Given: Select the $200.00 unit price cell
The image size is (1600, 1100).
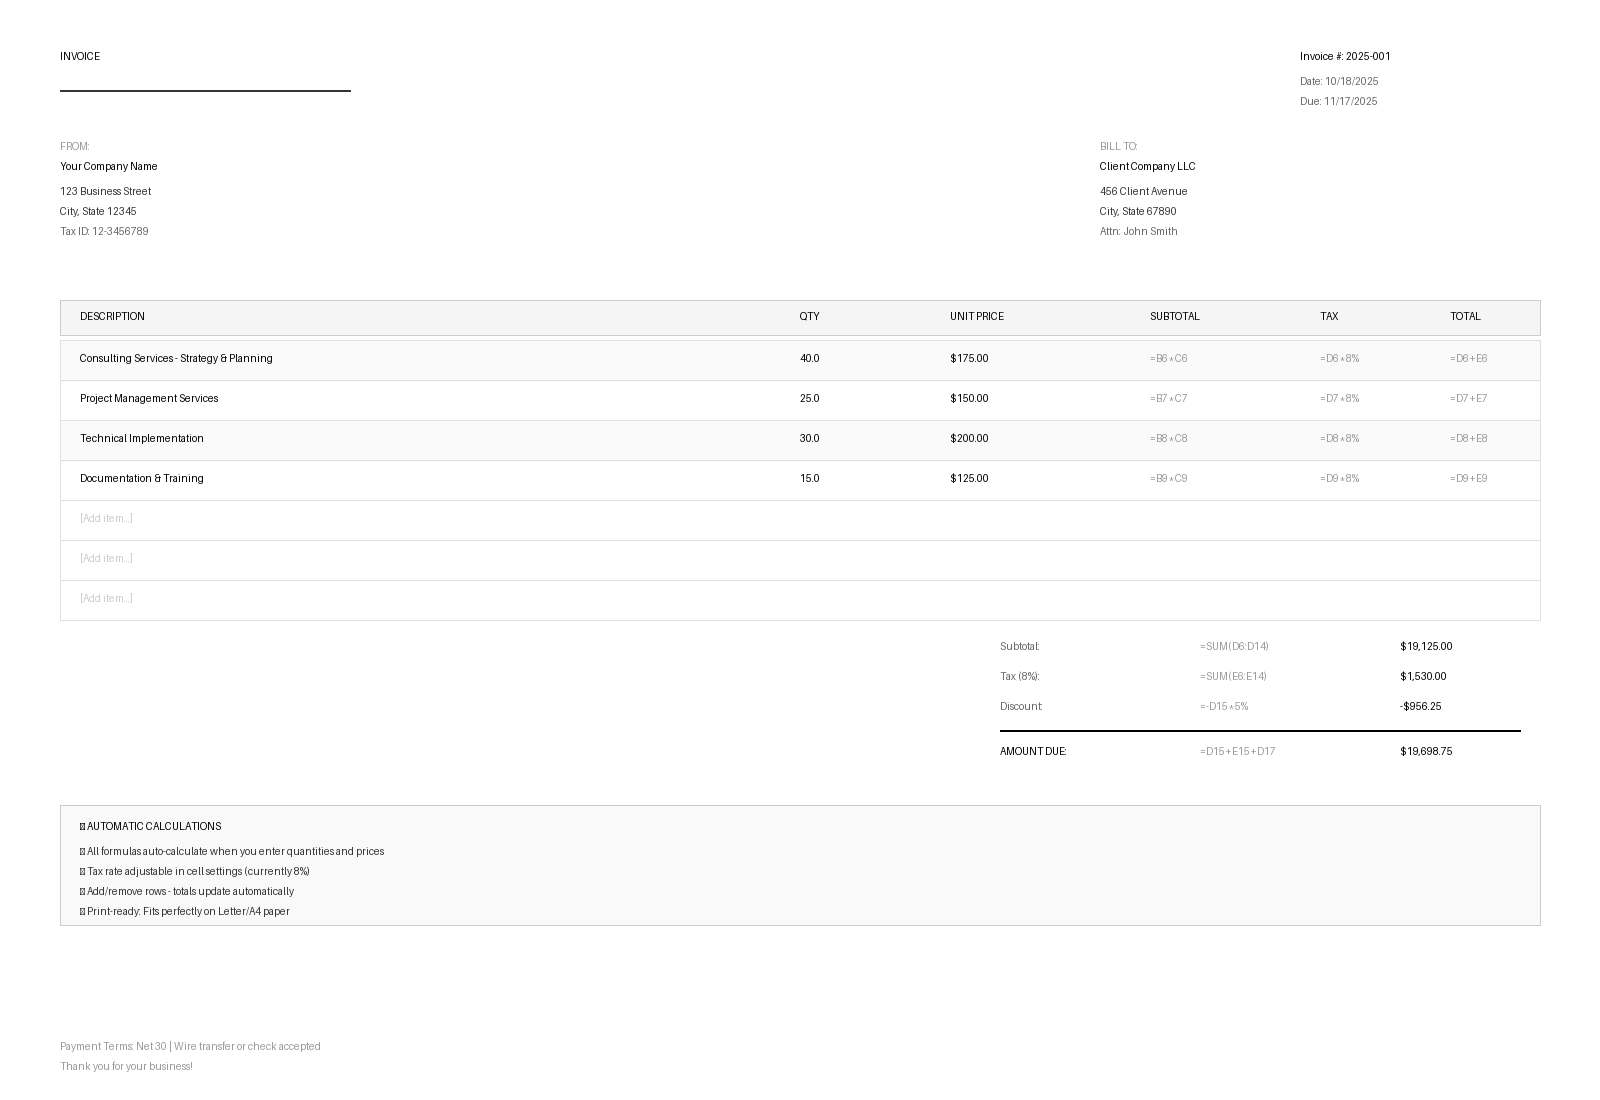Looking at the screenshot, I should pyautogui.click(x=968, y=439).
